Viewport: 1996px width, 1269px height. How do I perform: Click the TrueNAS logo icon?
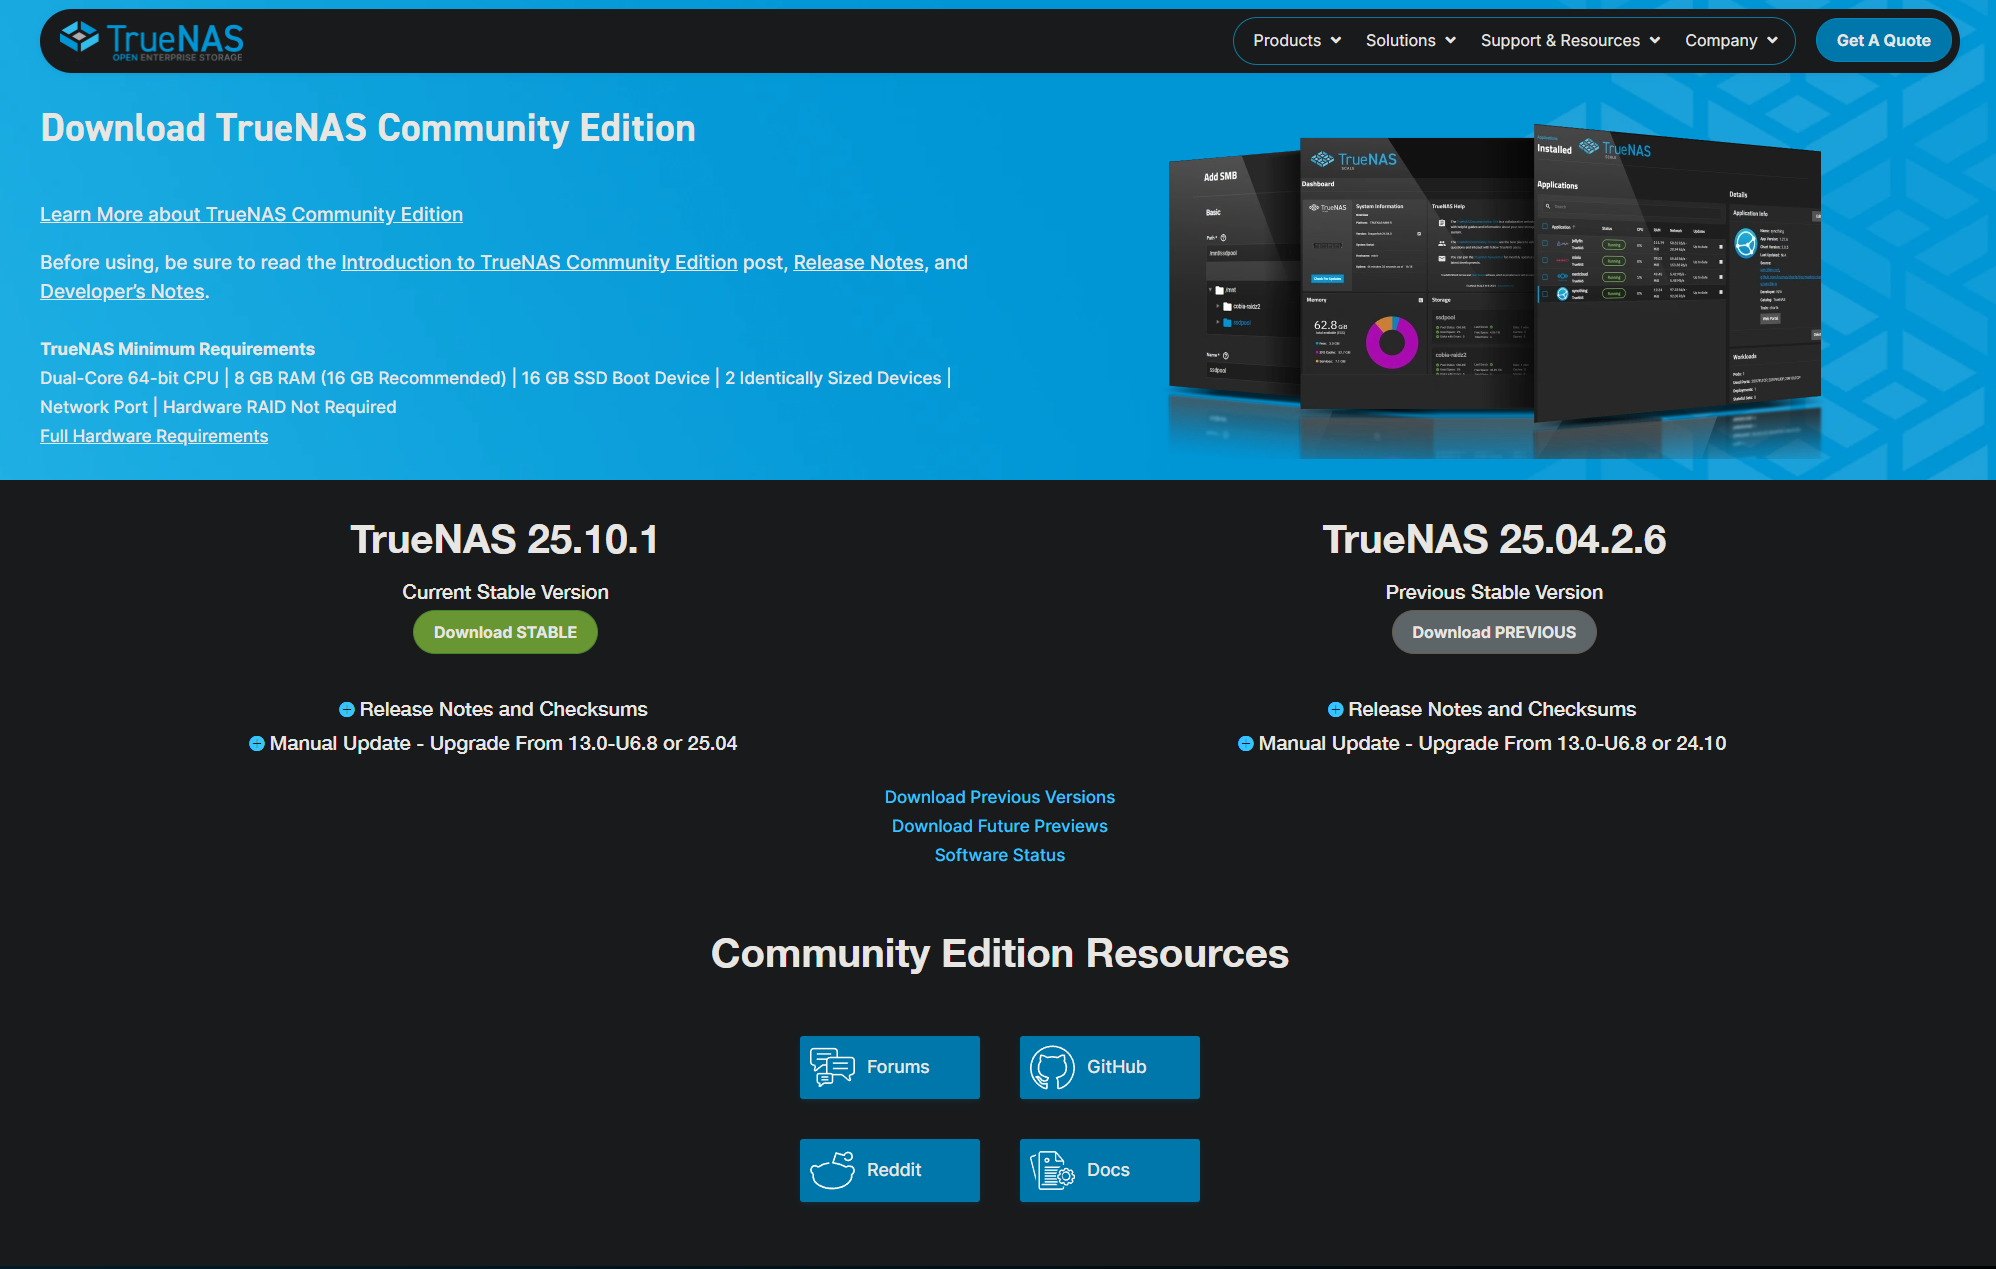79,38
